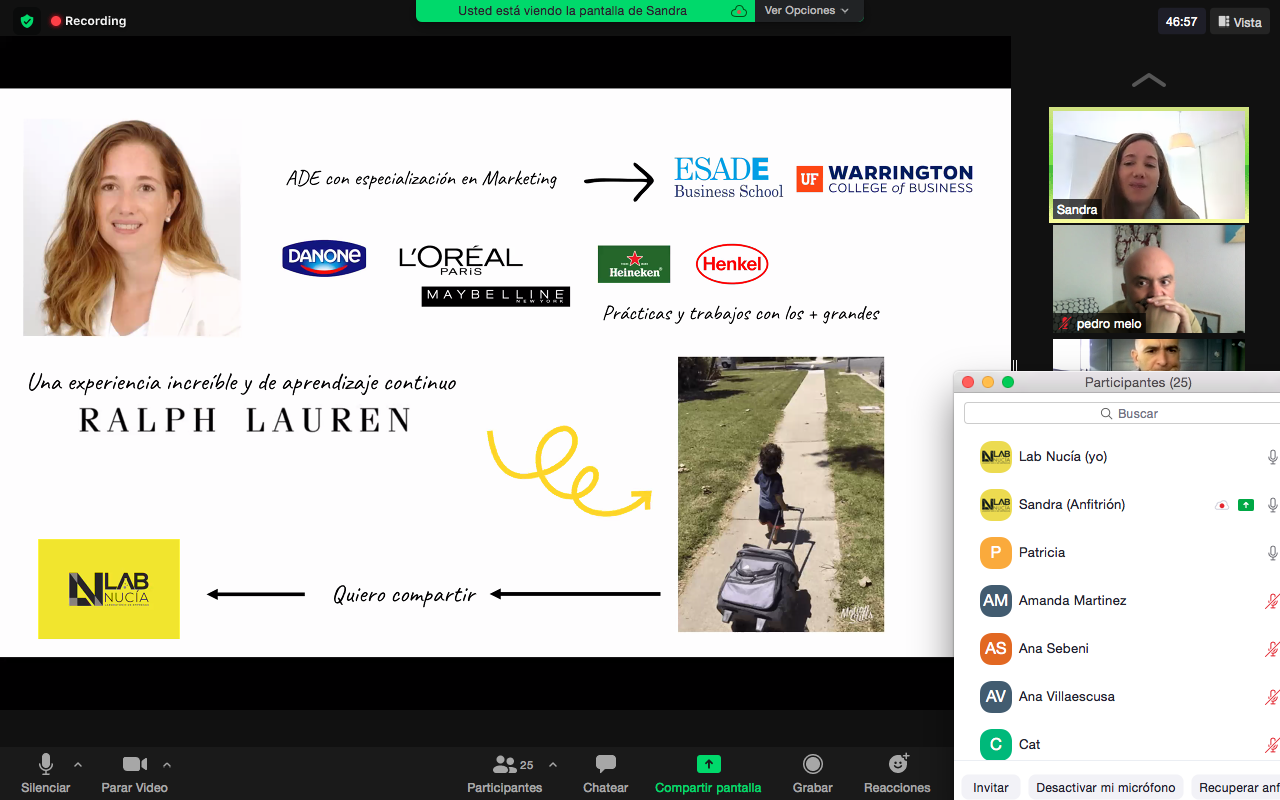Switch layout with the Vista button
The height and width of the screenshot is (800, 1280).
(1240, 22)
